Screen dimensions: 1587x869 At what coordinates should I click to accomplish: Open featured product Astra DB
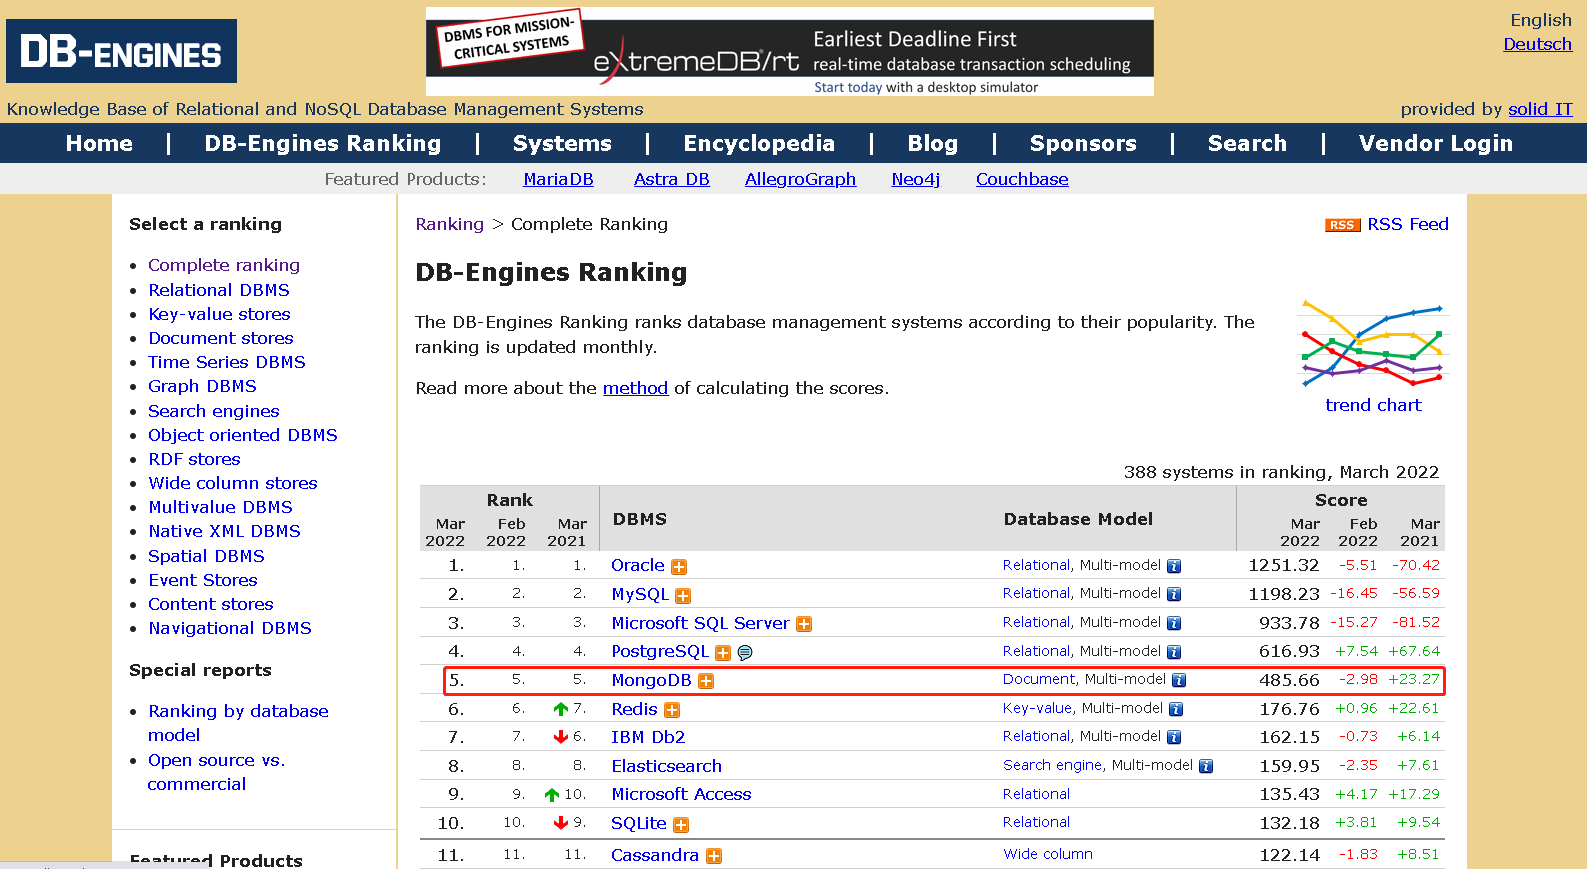671,179
